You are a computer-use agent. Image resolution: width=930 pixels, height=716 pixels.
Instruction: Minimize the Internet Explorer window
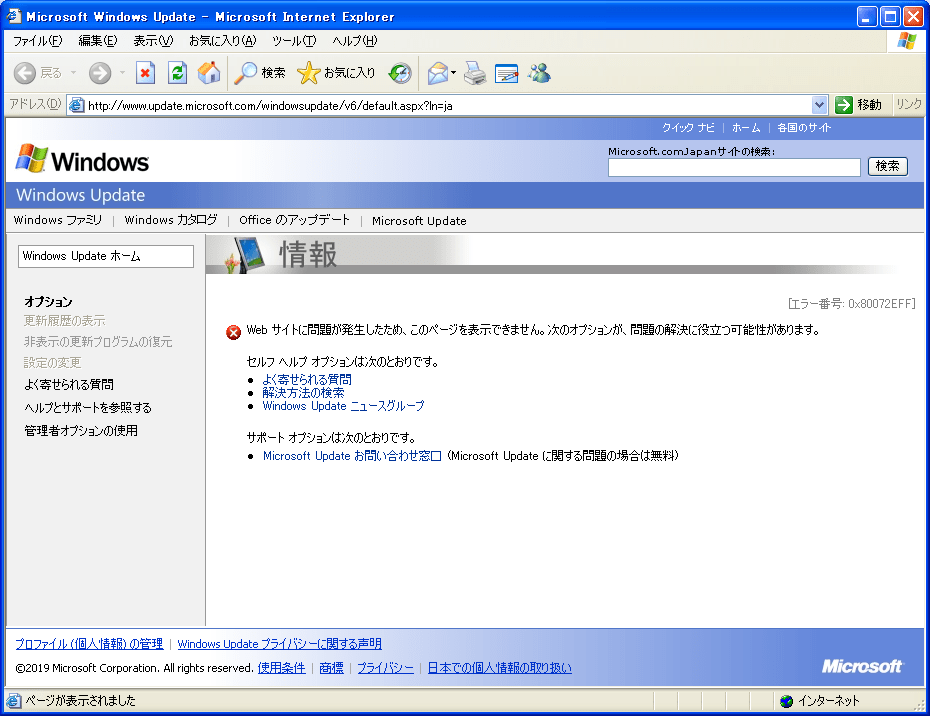[867, 17]
